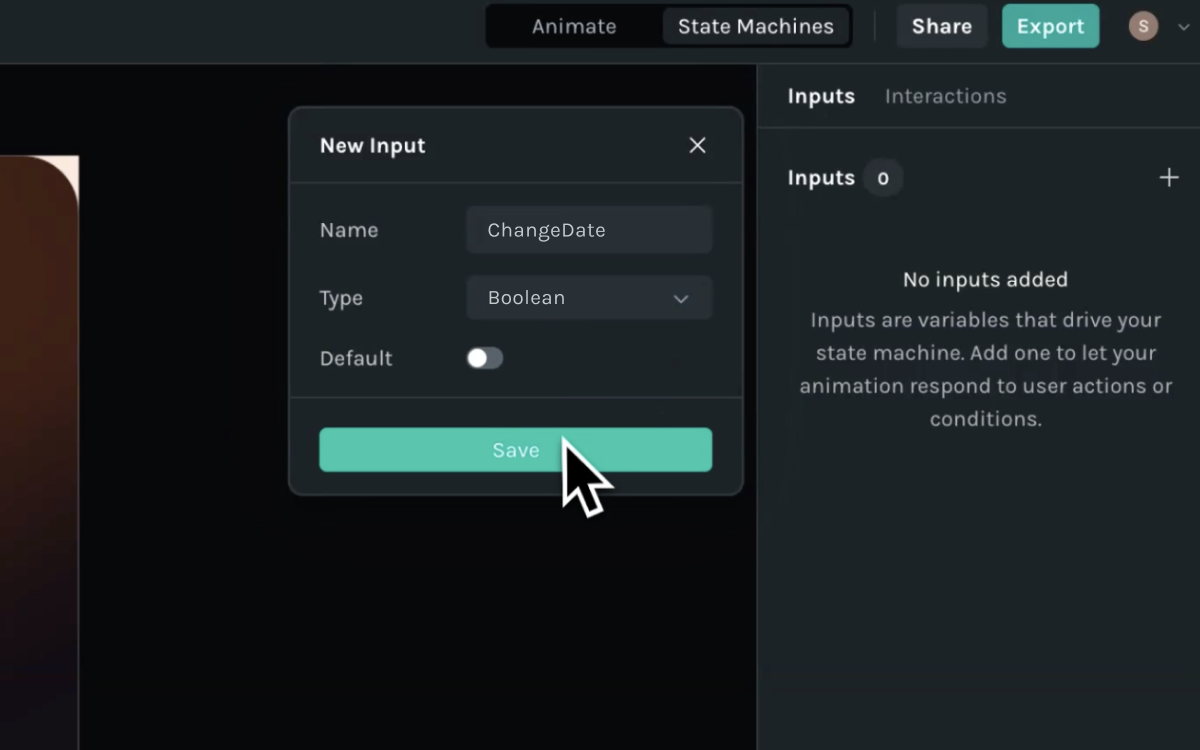
Task: Select the State Machines tab
Action: click(x=755, y=27)
